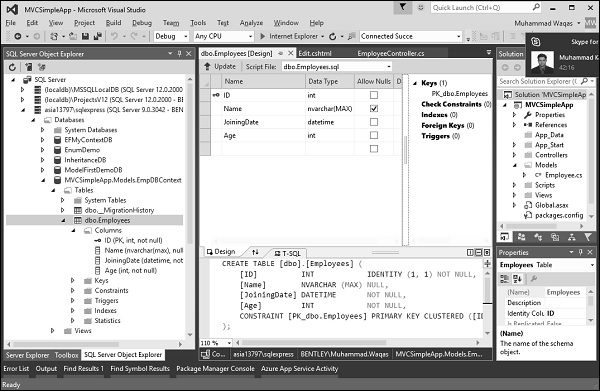This screenshot has width=600, height=391.
Task: Switch to the T-SQL pane tab
Action: click(288, 253)
